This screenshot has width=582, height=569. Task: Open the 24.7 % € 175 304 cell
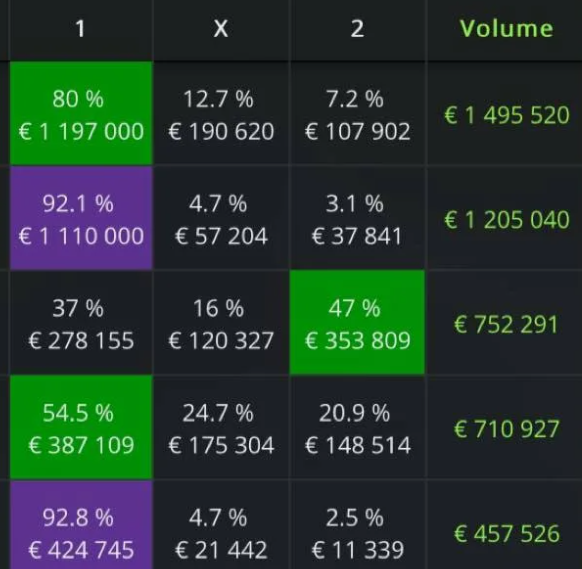(x=221, y=427)
